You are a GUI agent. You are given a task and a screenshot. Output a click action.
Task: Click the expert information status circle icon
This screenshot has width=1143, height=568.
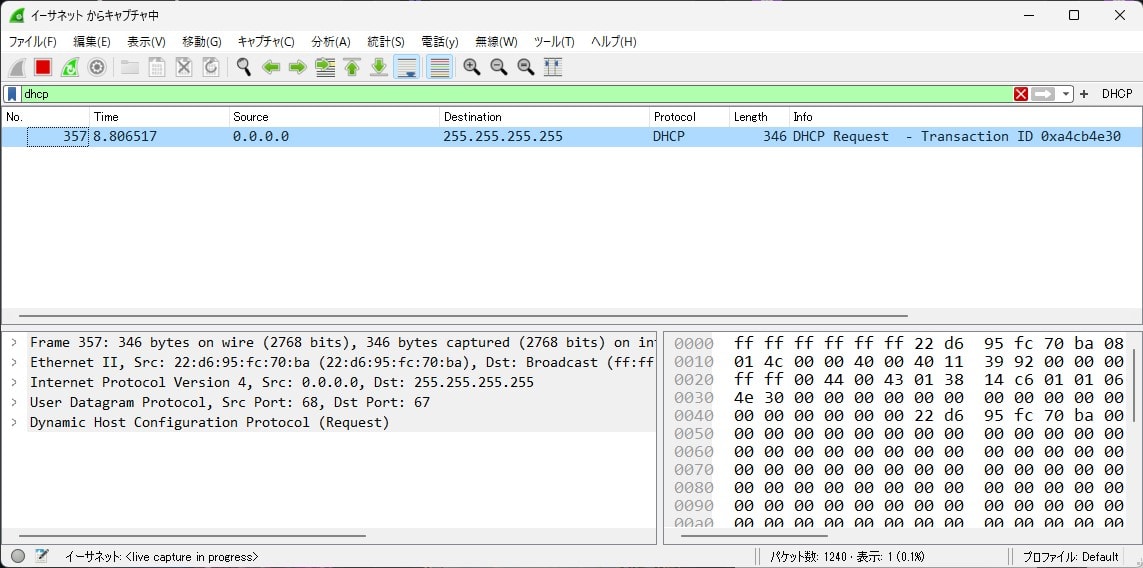pyautogui.click(x=18, y=556)
